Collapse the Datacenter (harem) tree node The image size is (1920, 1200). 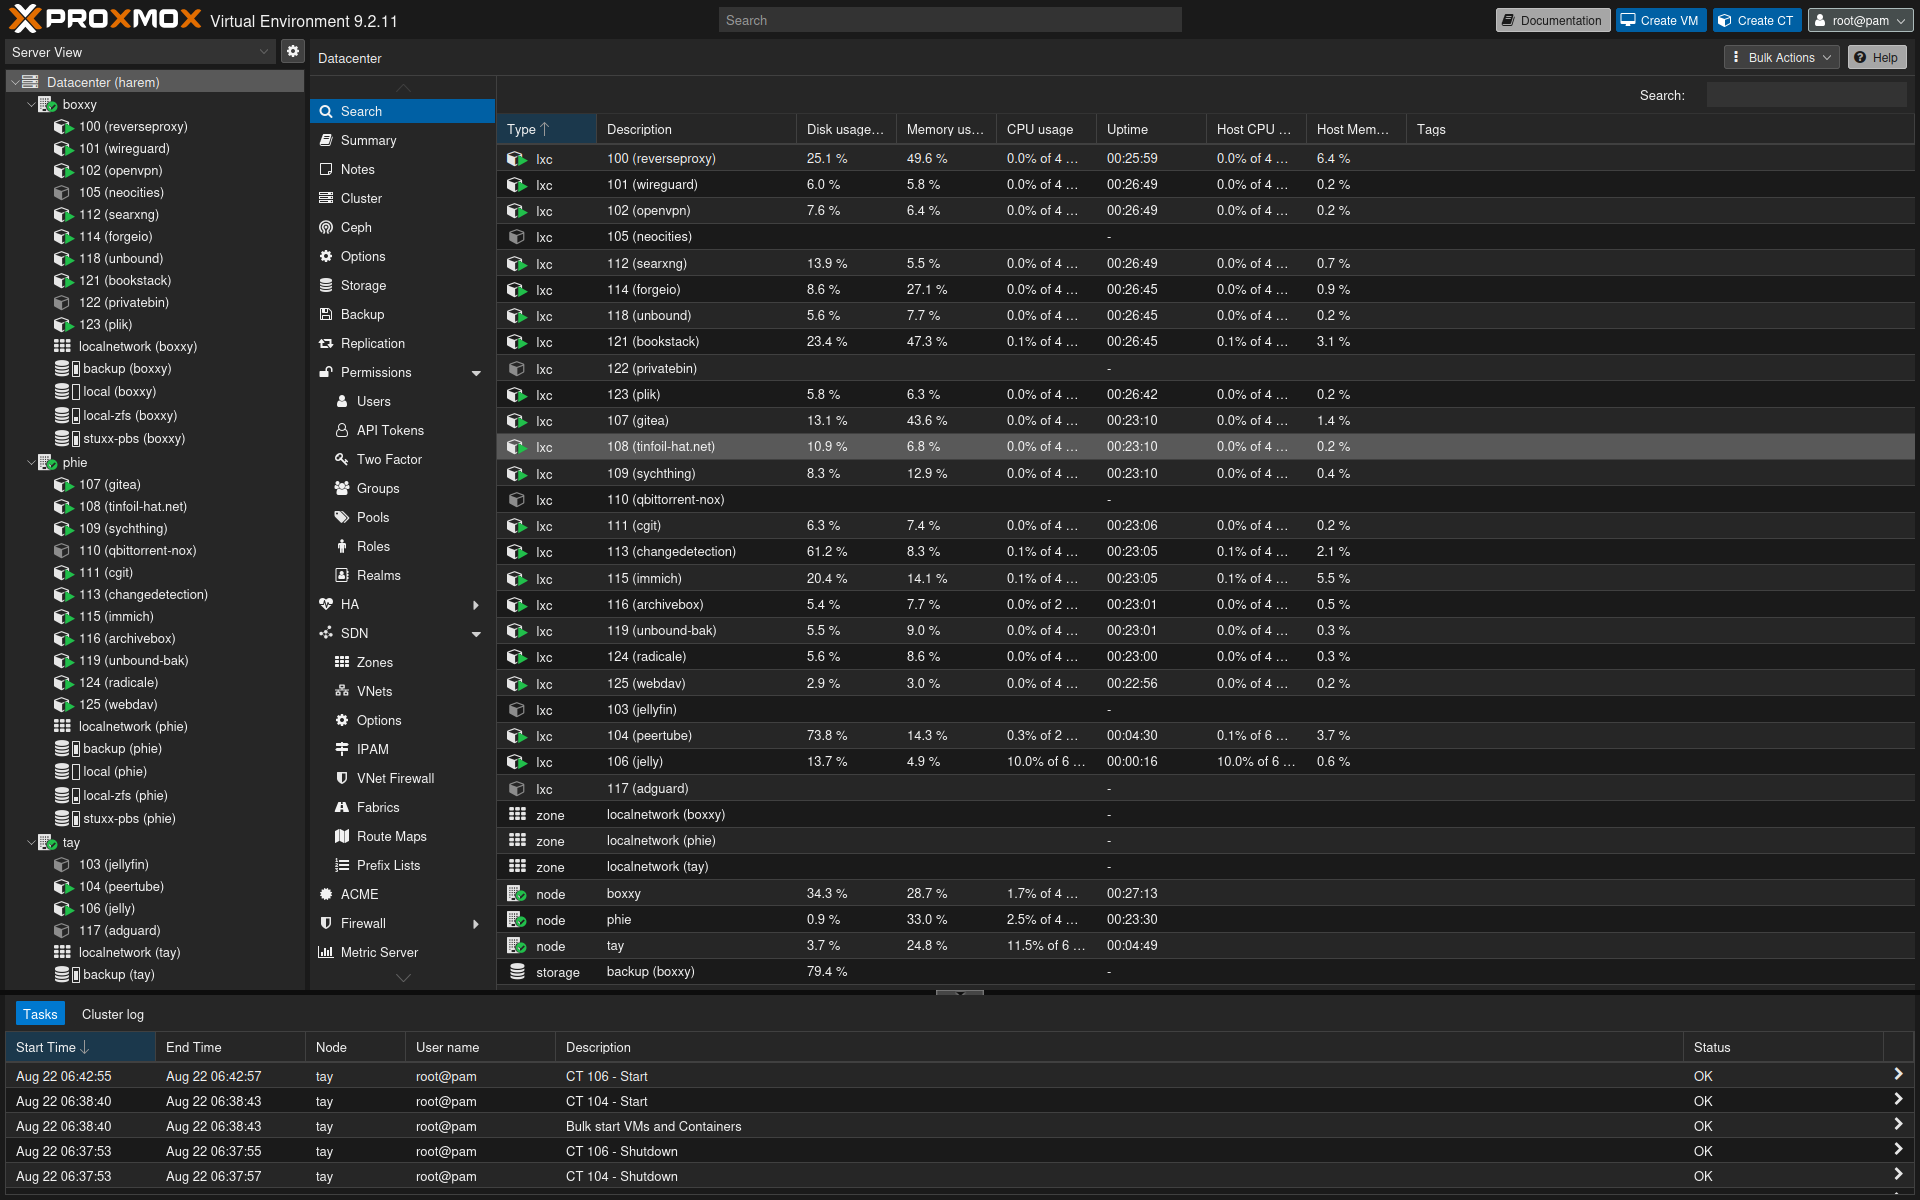(x=15, y=82)
